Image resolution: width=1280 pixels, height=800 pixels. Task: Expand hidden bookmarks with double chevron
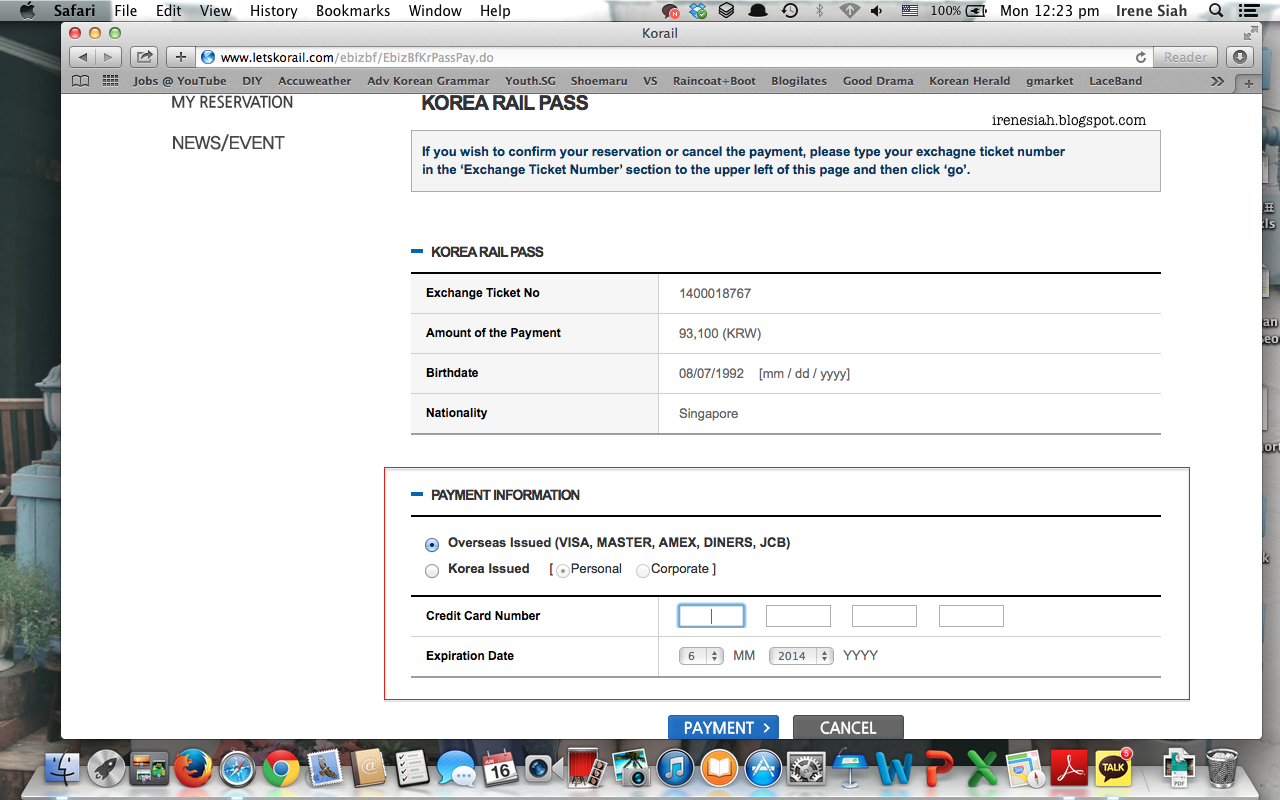(x=1217, y=81)
